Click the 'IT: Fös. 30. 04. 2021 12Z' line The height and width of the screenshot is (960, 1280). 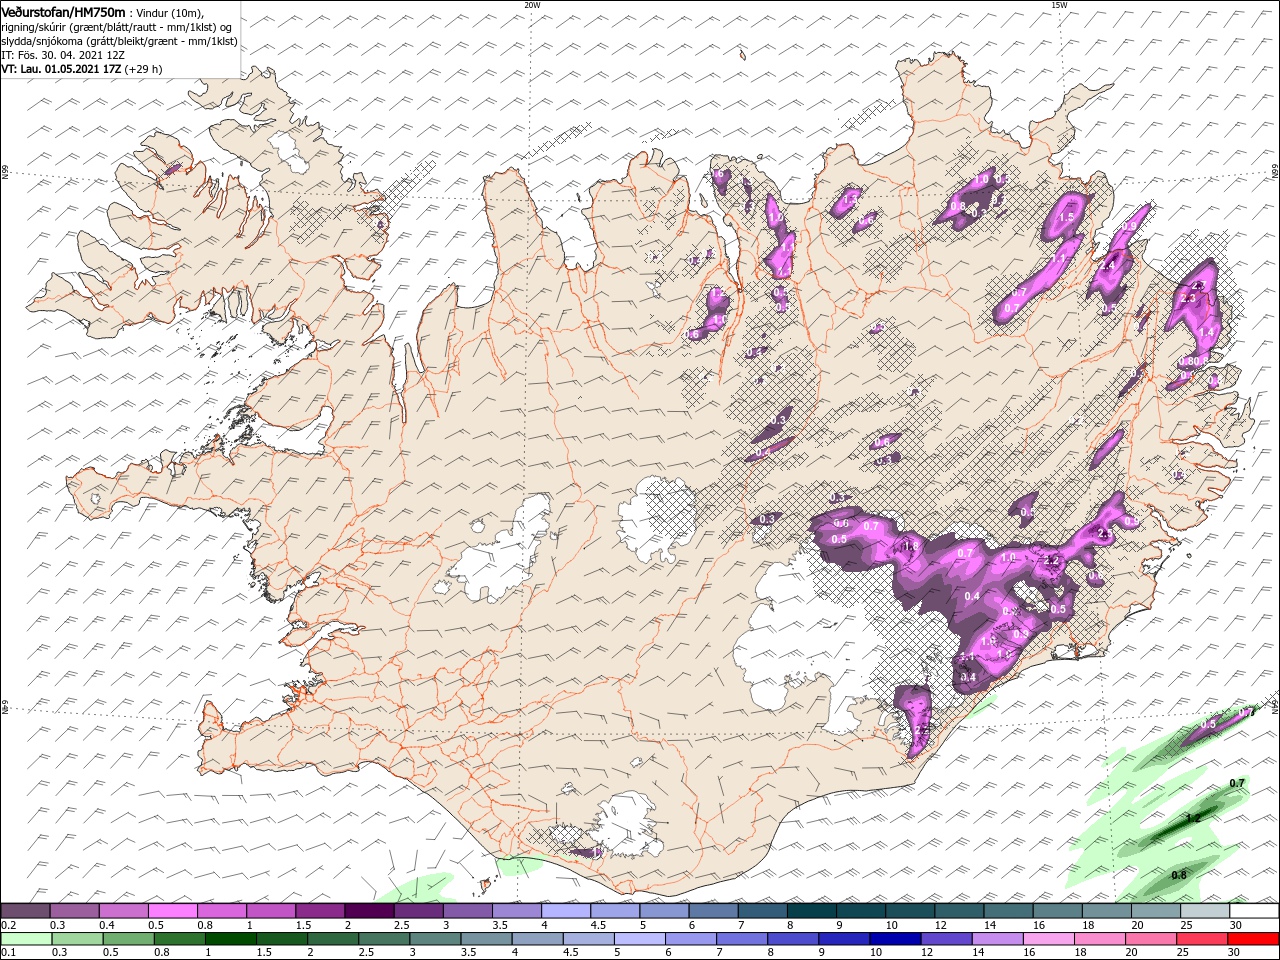pyautogui.click(x=63, y=55)
